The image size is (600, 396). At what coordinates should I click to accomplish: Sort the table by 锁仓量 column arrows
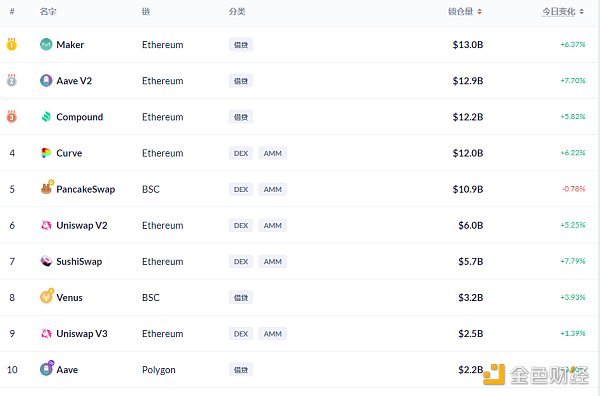[479, 12]
